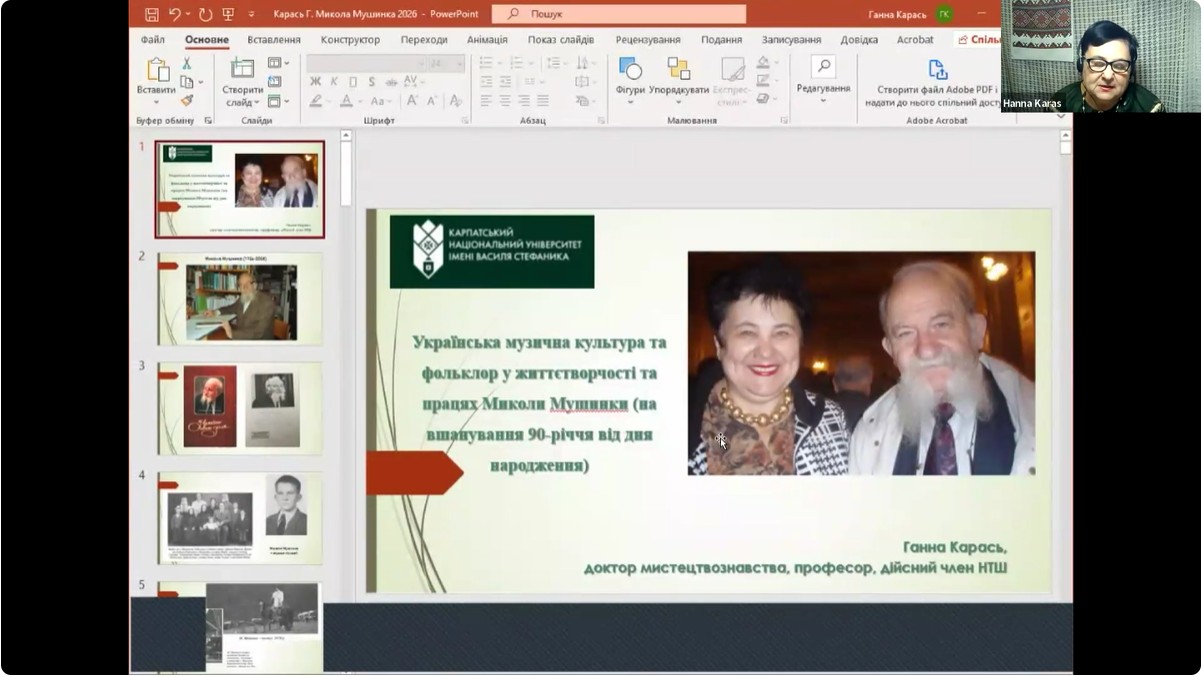Click the Створити файл Adobe PDF icon
This screenshot has height=677, width=1204.
pos(937,69)
